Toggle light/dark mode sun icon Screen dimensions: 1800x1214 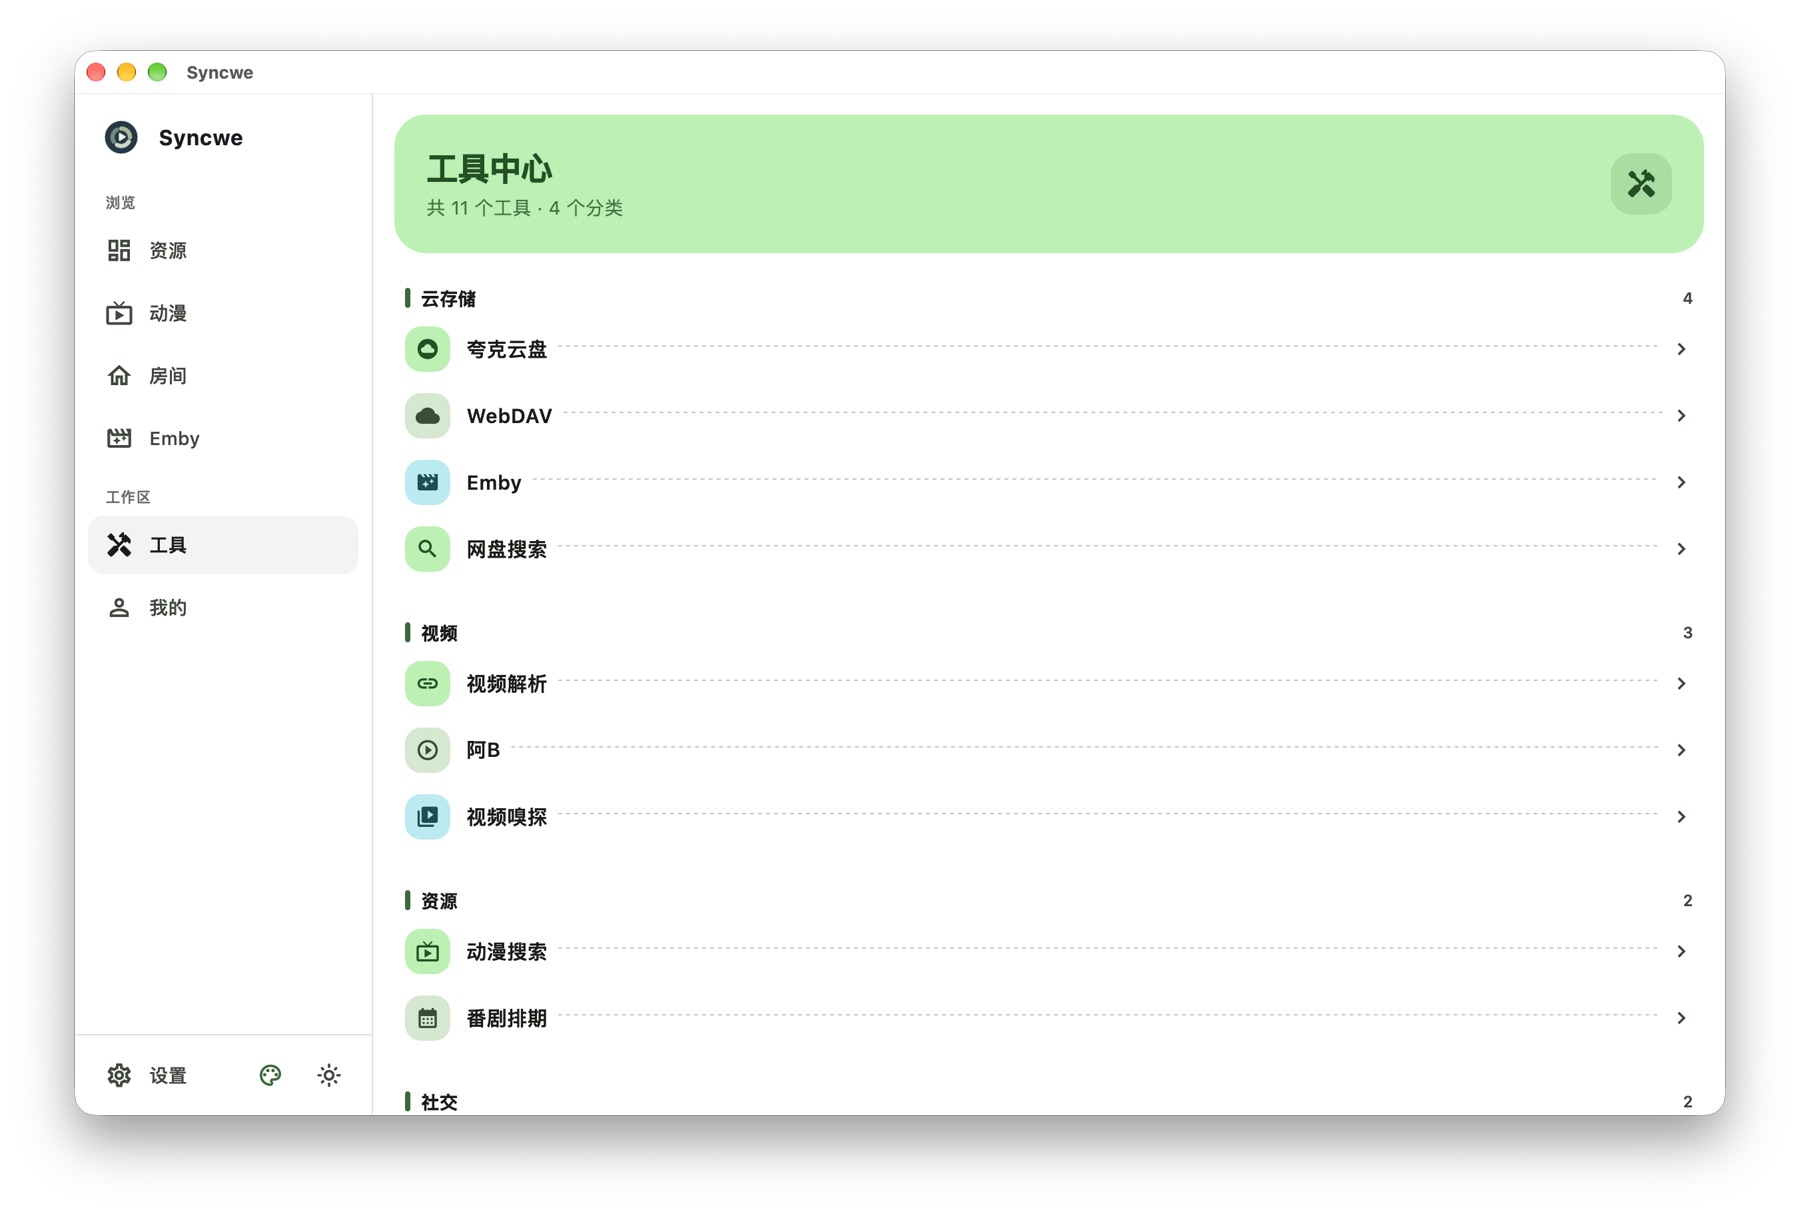pos(329,1075)
